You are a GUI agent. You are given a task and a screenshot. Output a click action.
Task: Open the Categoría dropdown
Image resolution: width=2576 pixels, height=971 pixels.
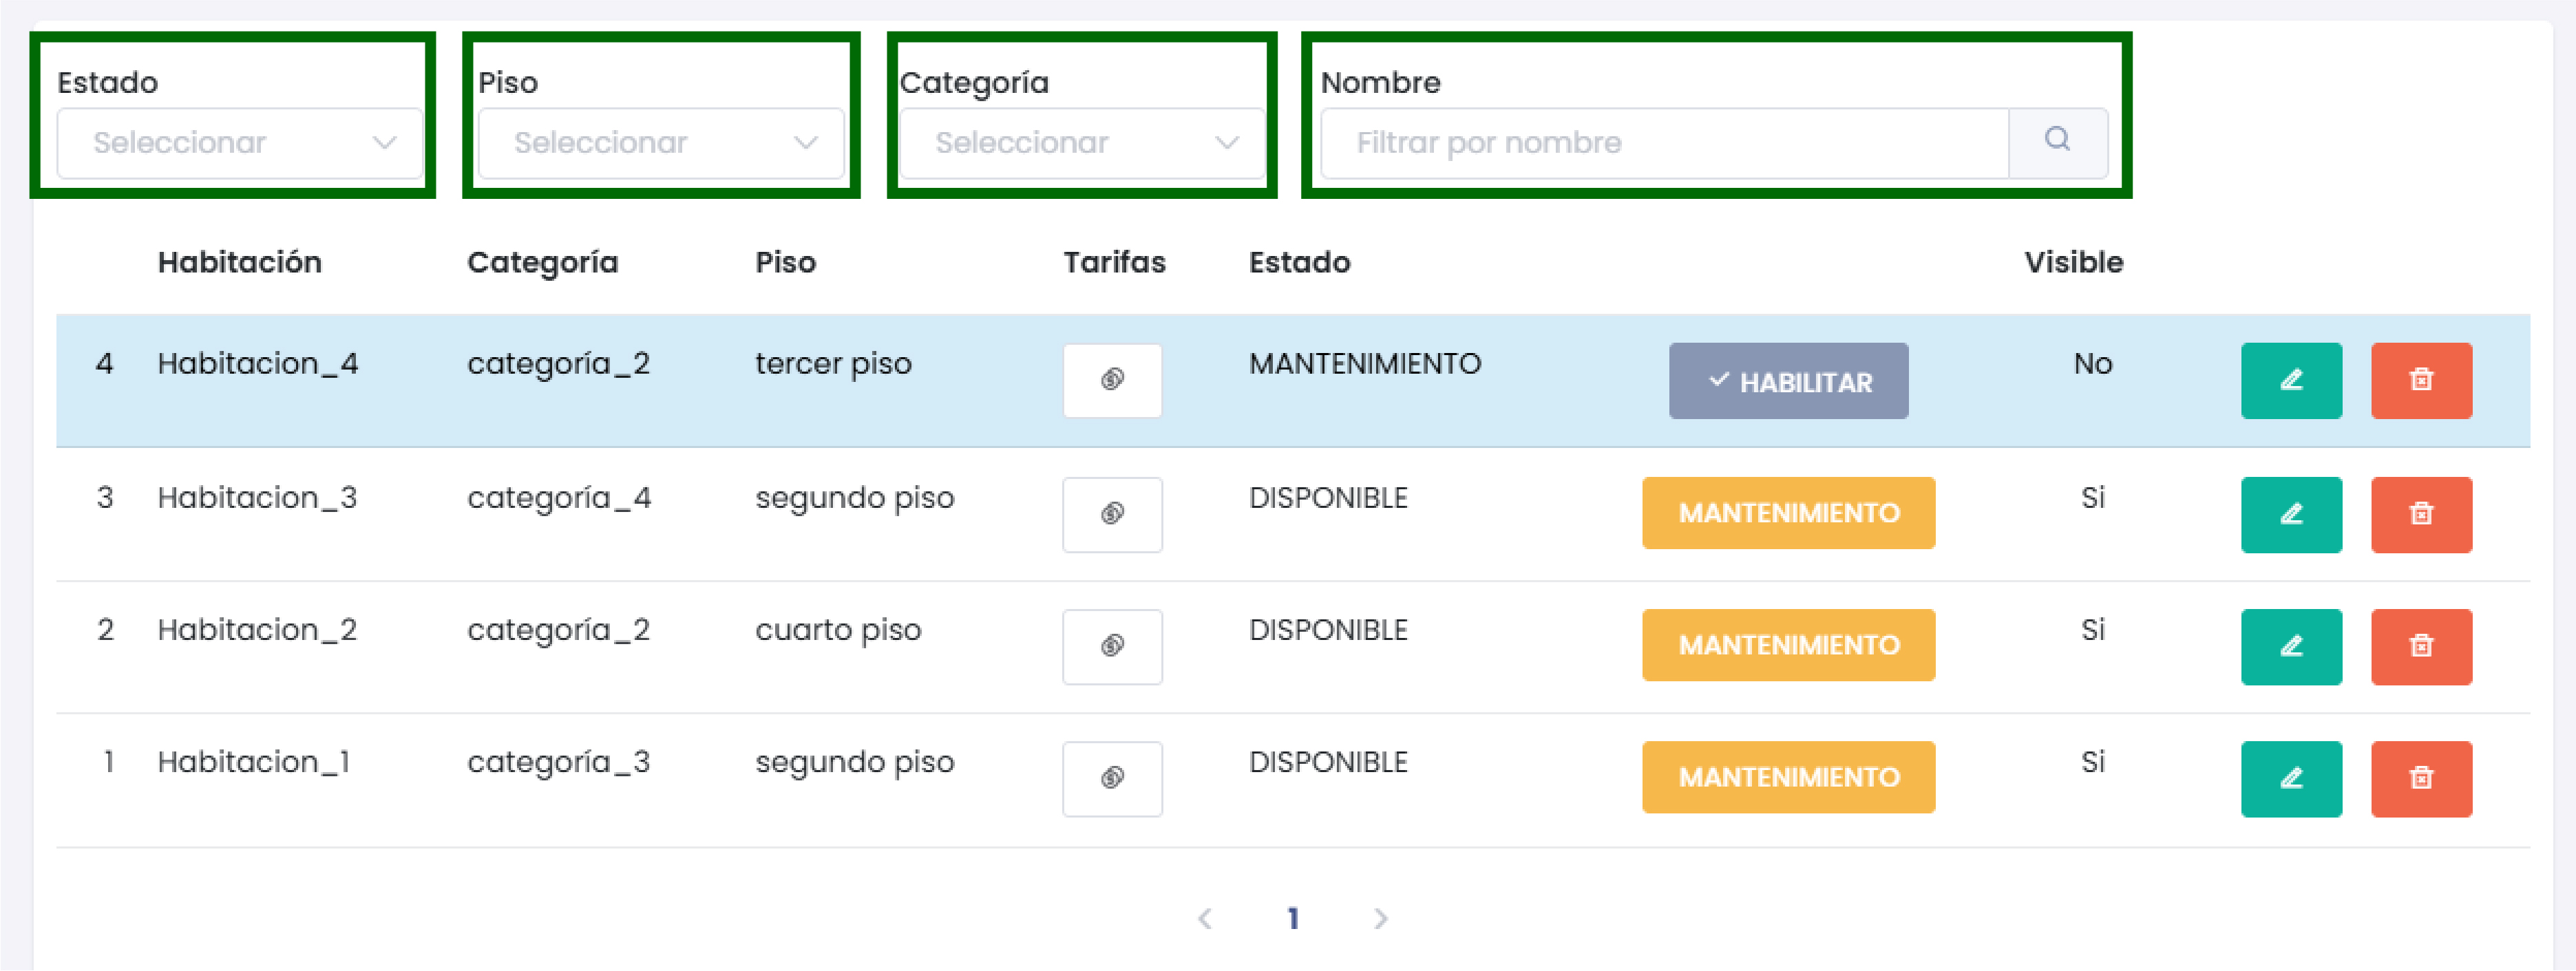click(1082, 142)
